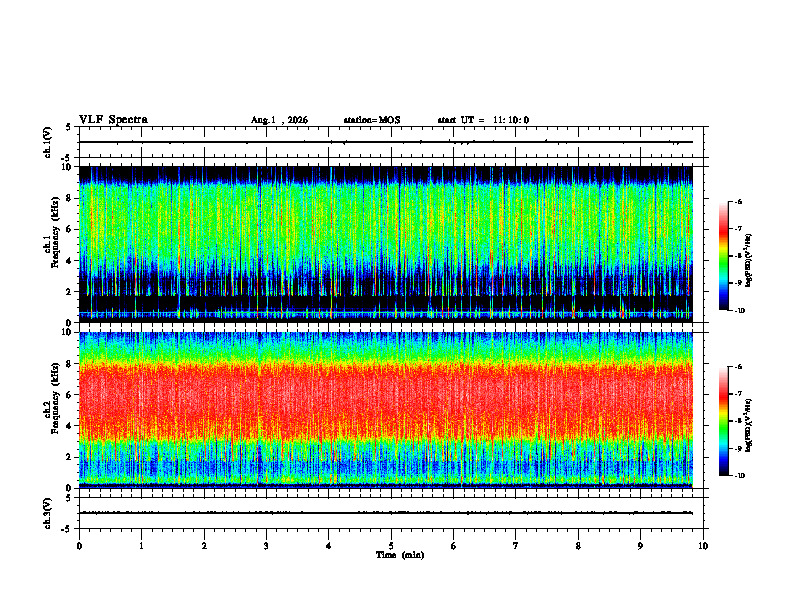Click the "6" kHz tick on ch.1 axis
The image size is (792, 612).
click(69, 229)
